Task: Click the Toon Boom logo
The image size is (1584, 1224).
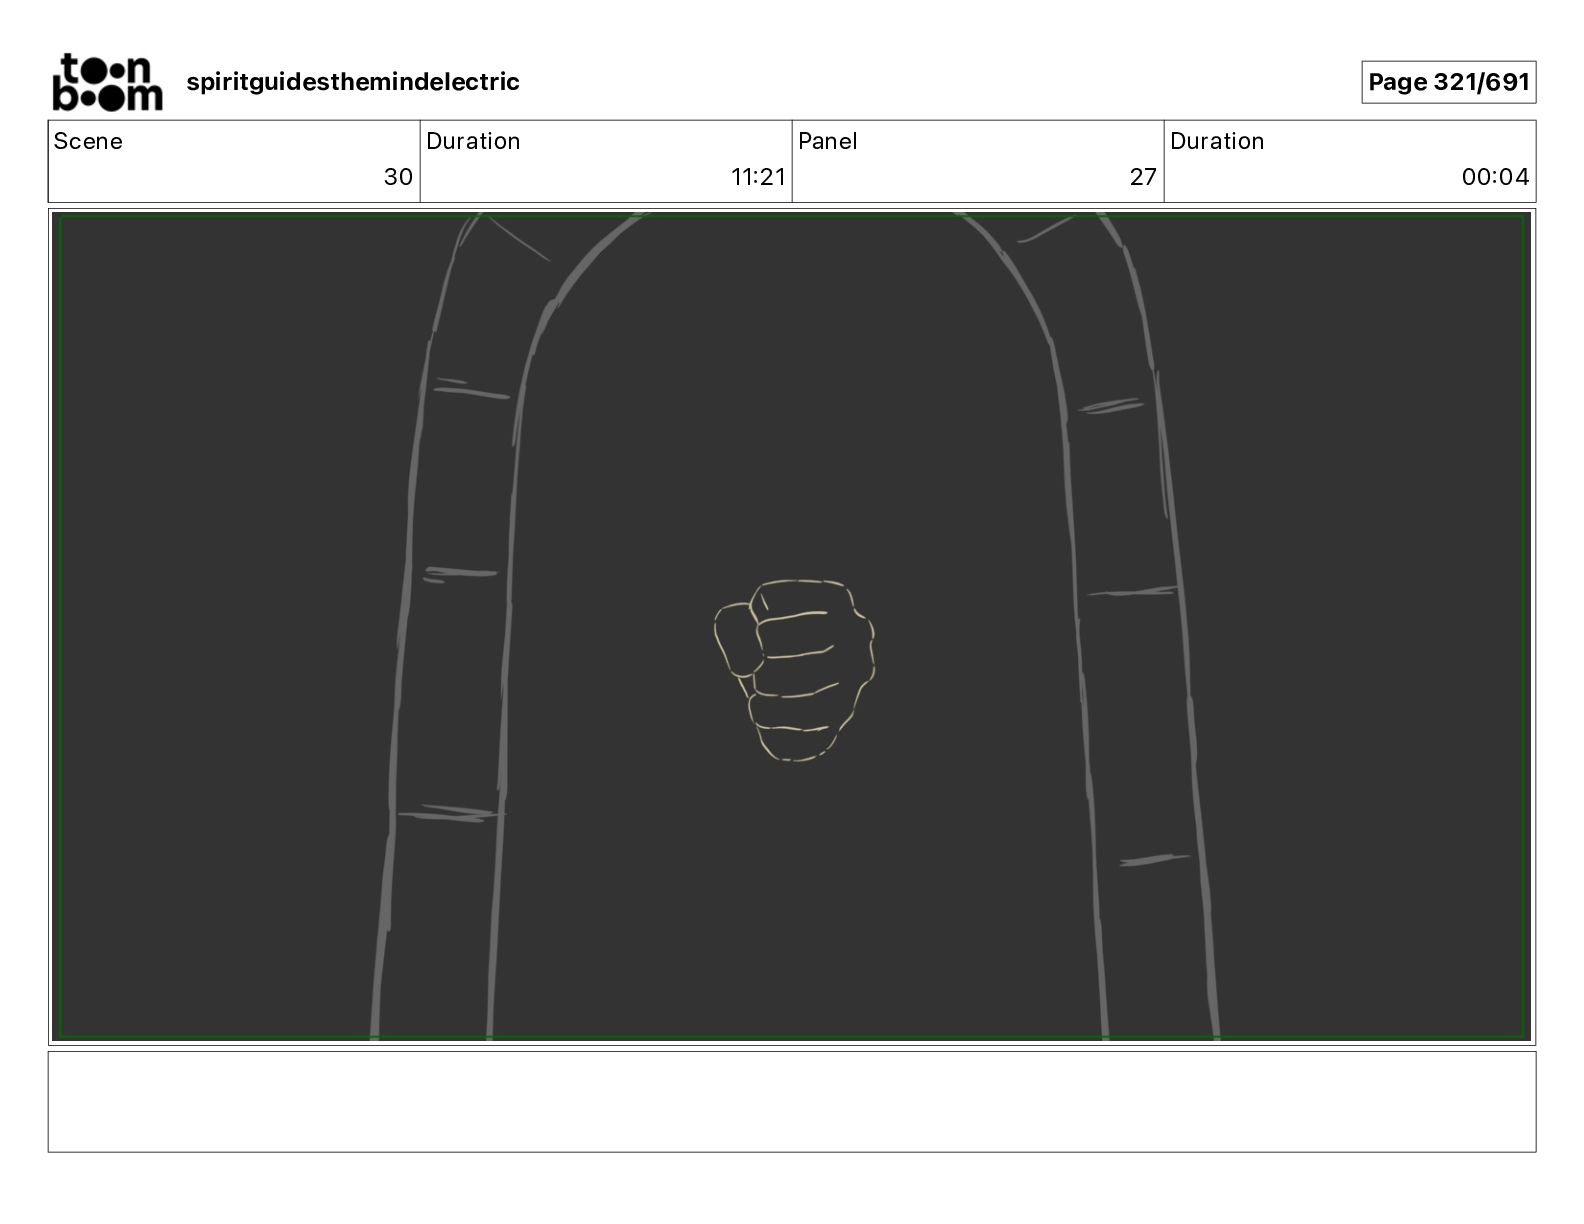Action: pos(107,82)
